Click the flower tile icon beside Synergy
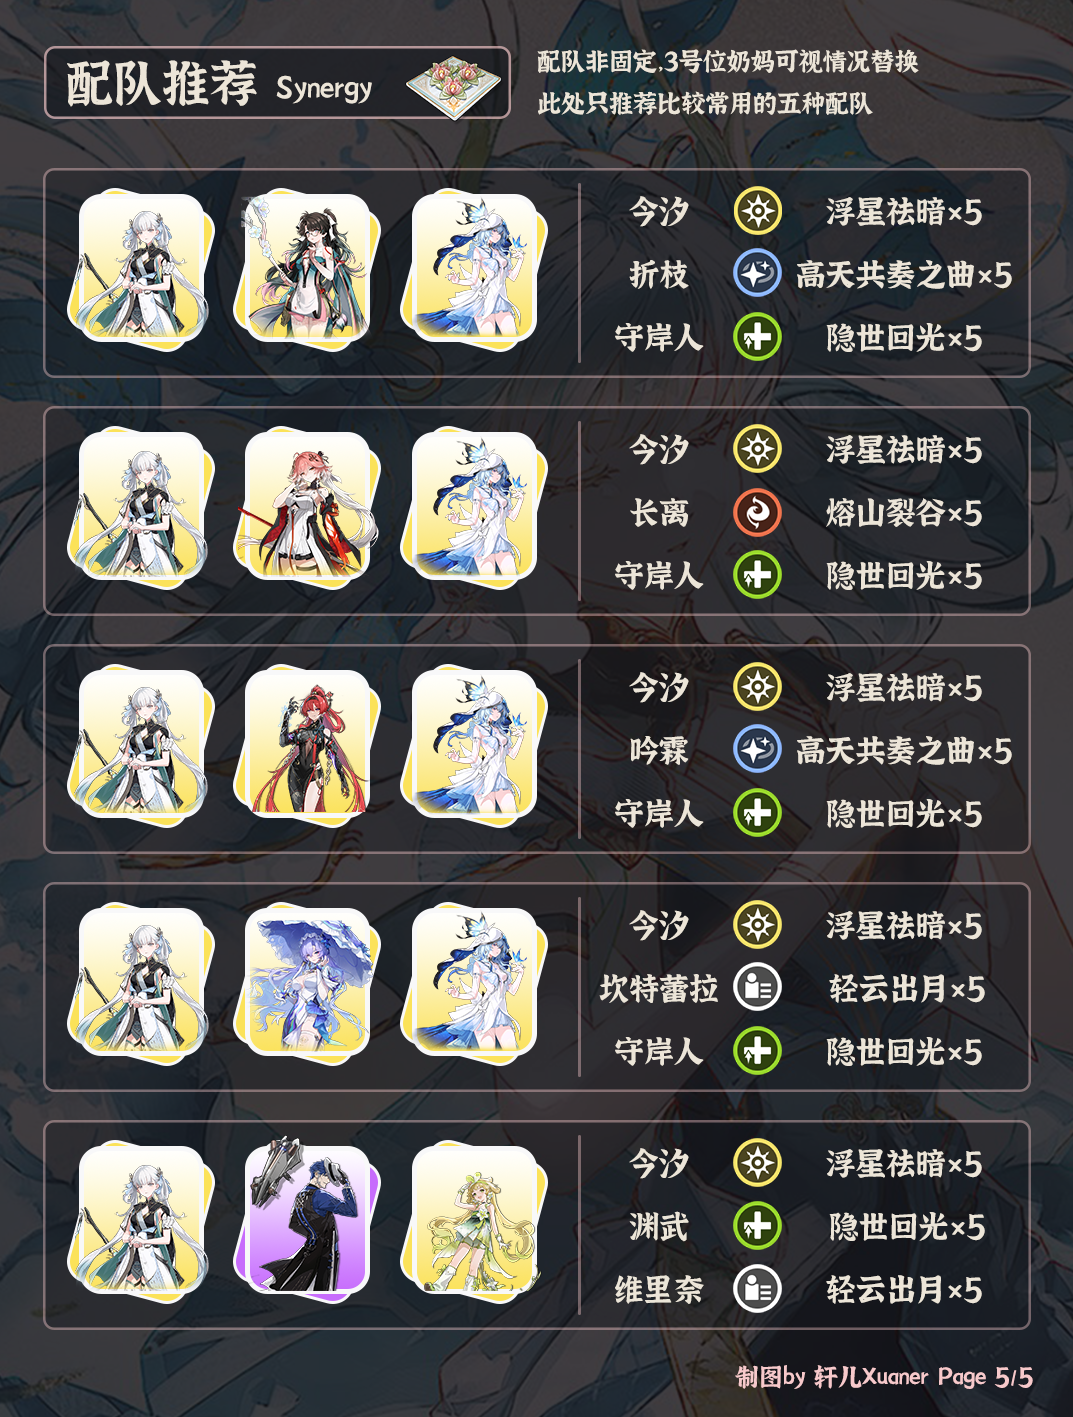1073x1417 pixels. pyautogui.click(x=454, y=84)
